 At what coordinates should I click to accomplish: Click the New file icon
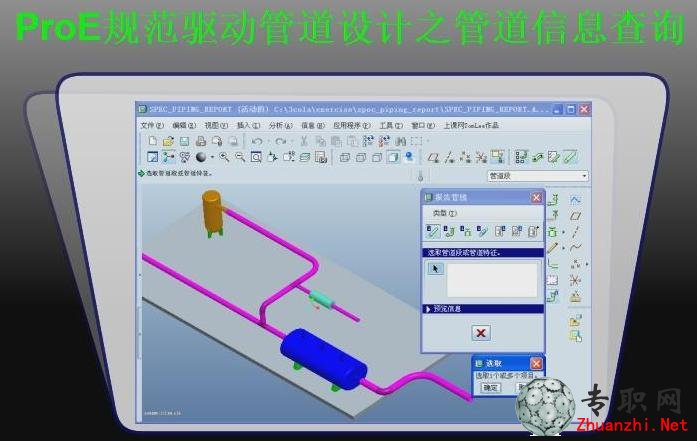pos(152,141)
